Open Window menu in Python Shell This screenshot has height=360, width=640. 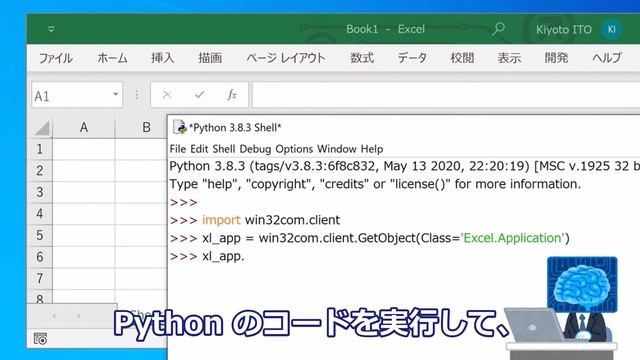[337, 149]
